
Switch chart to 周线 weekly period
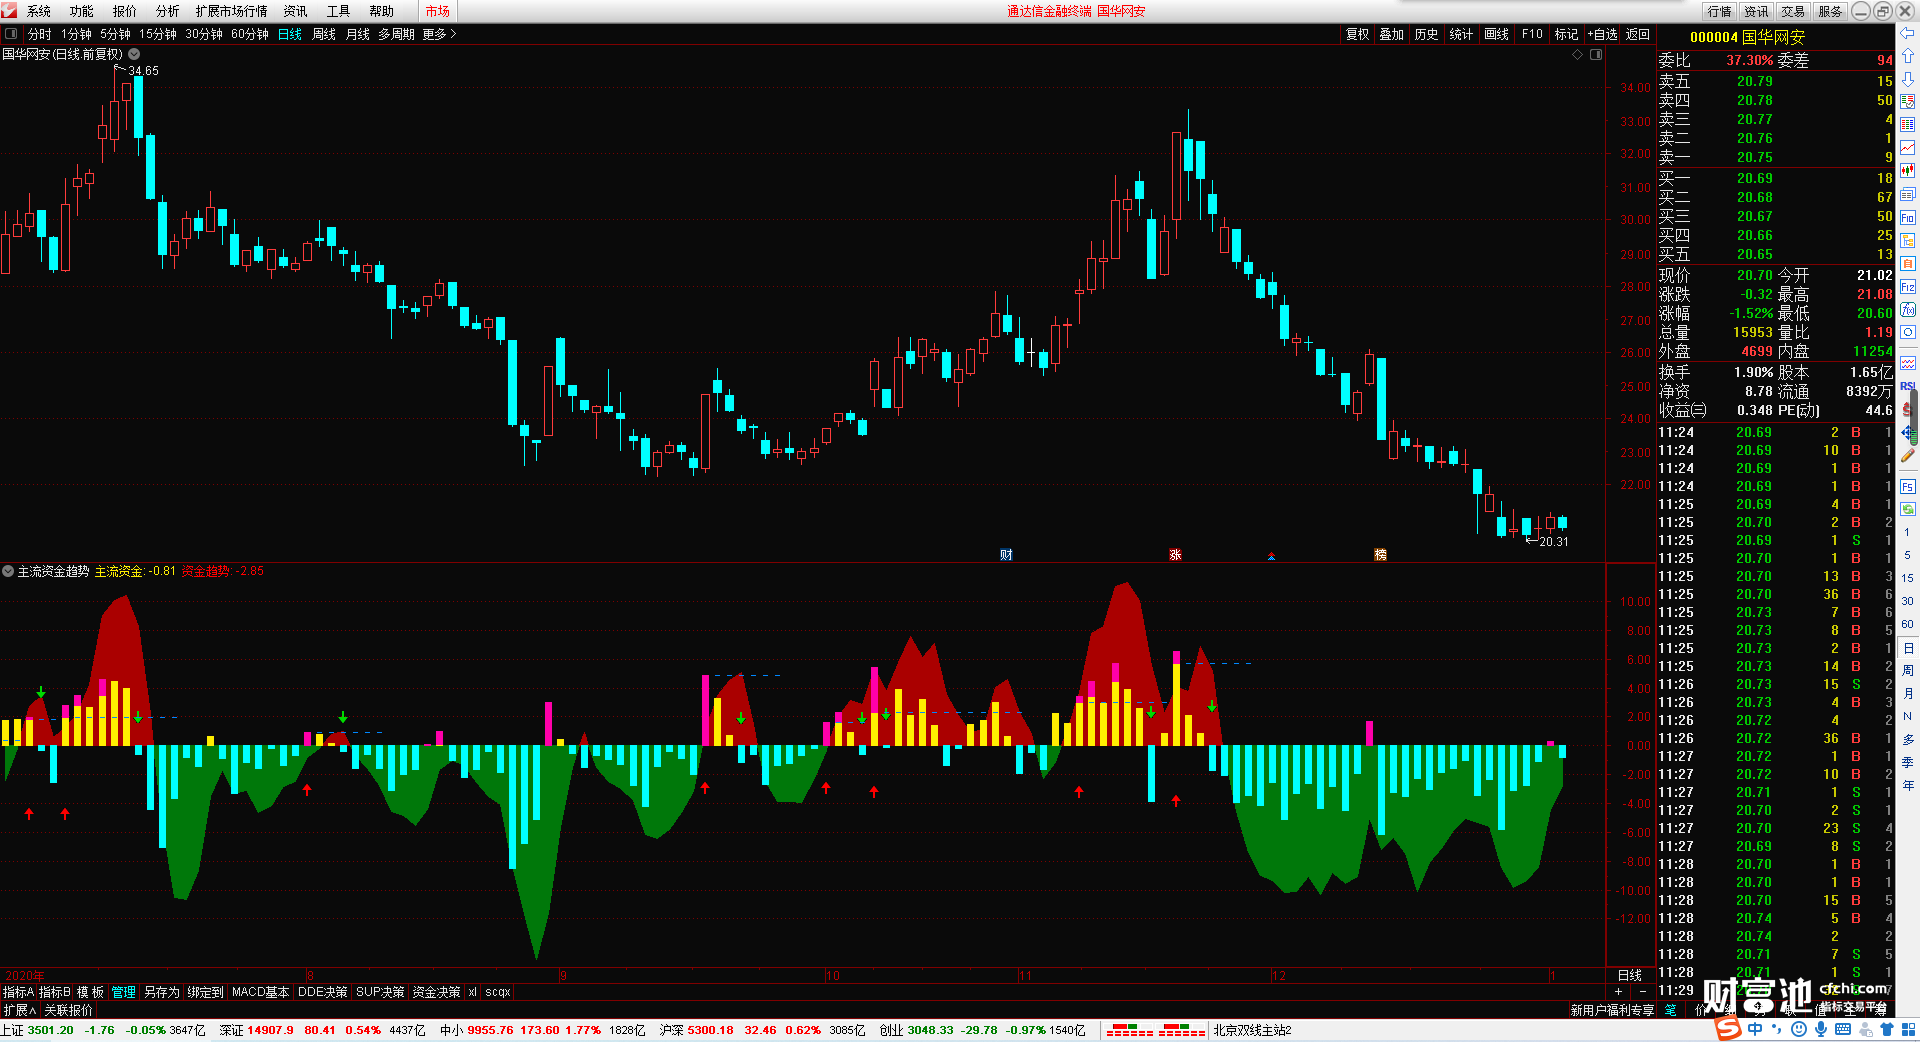tap(324, 34)
